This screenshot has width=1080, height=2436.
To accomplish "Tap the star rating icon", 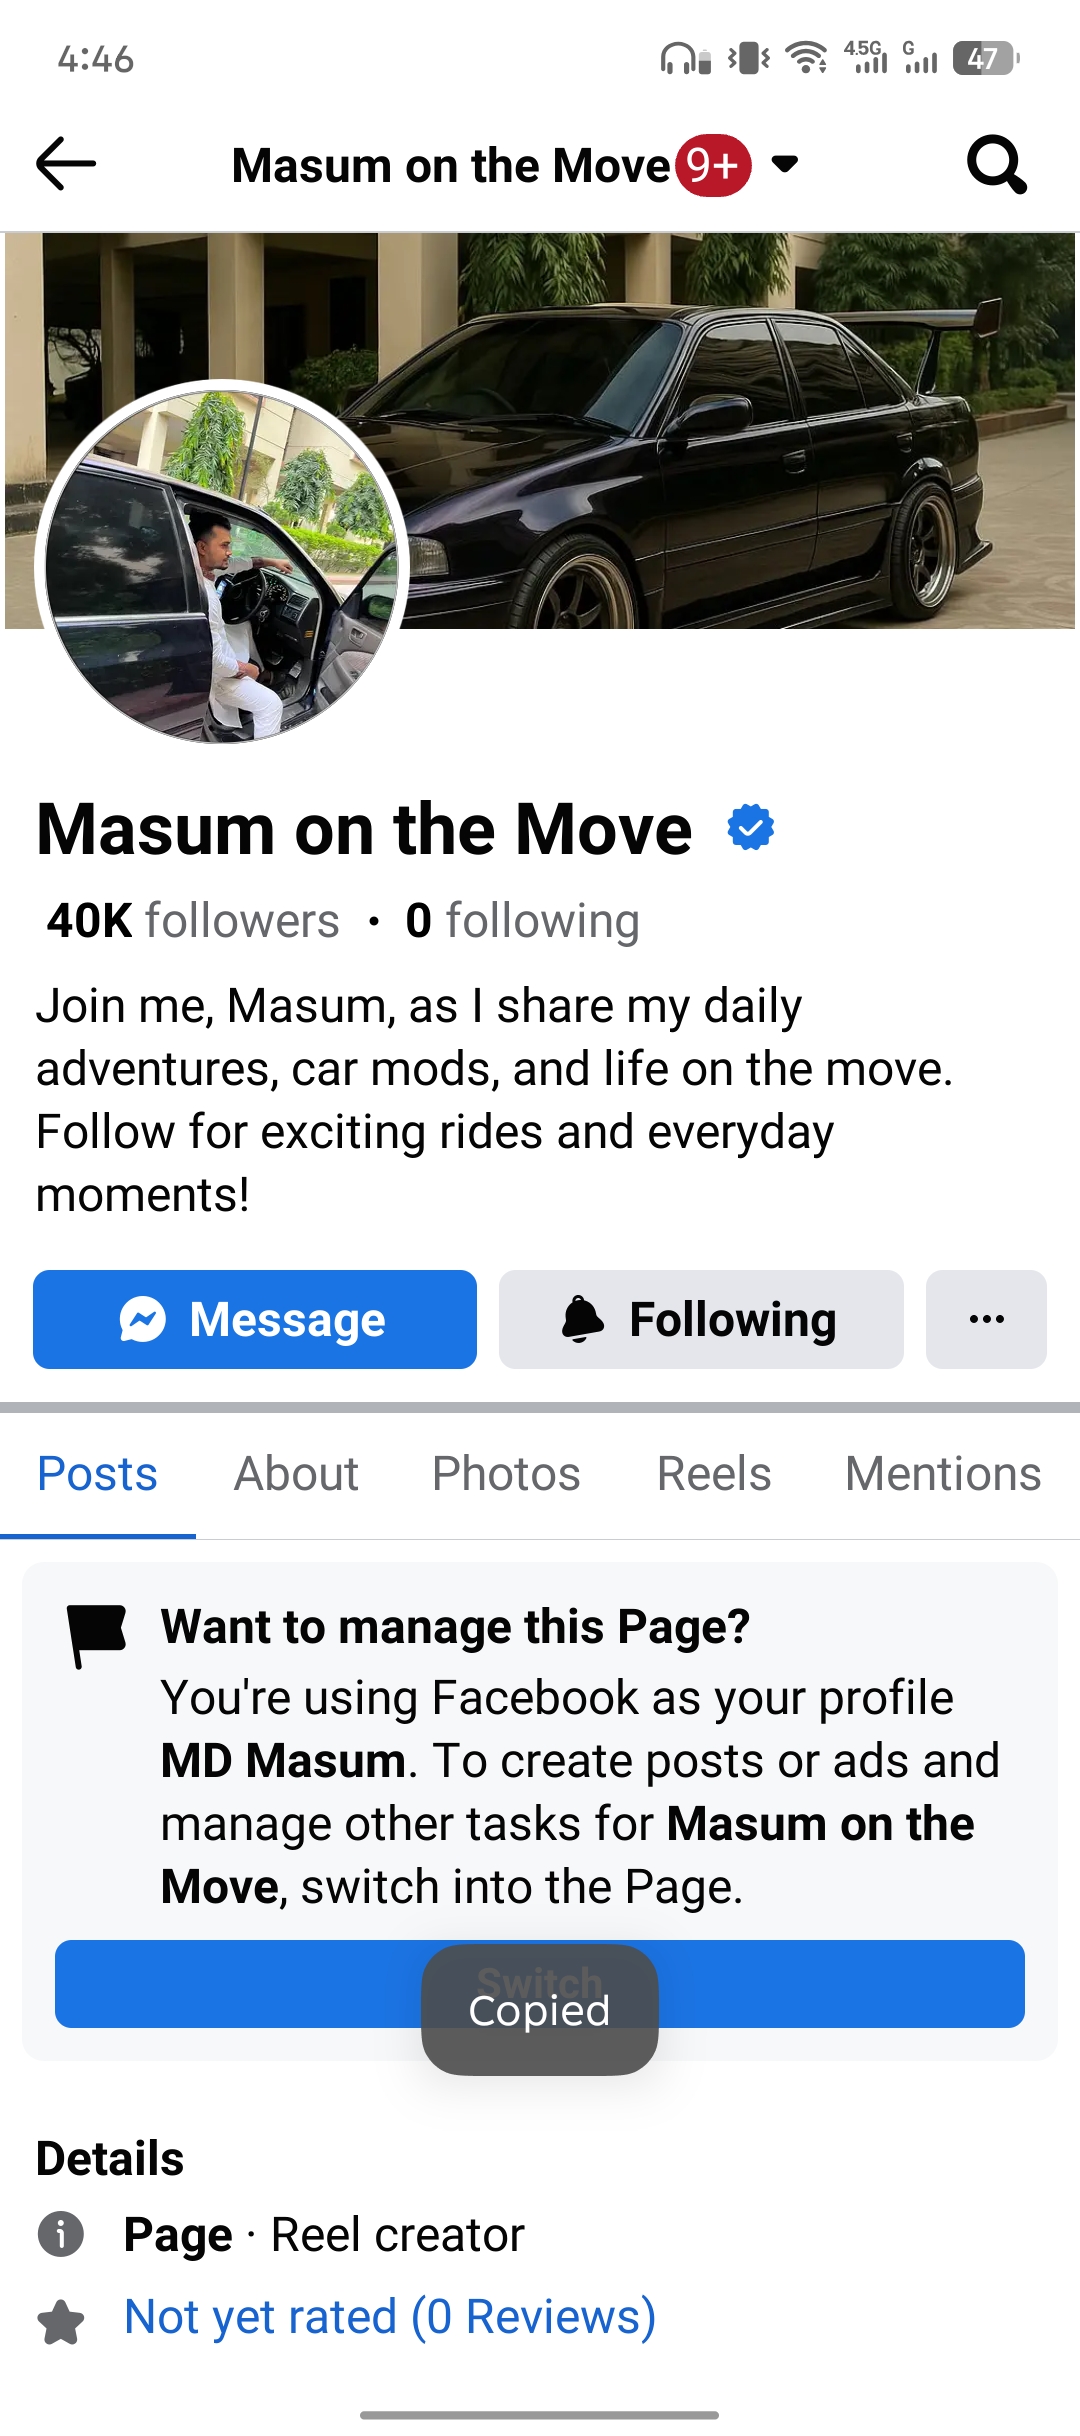I will coord(61,2320).
